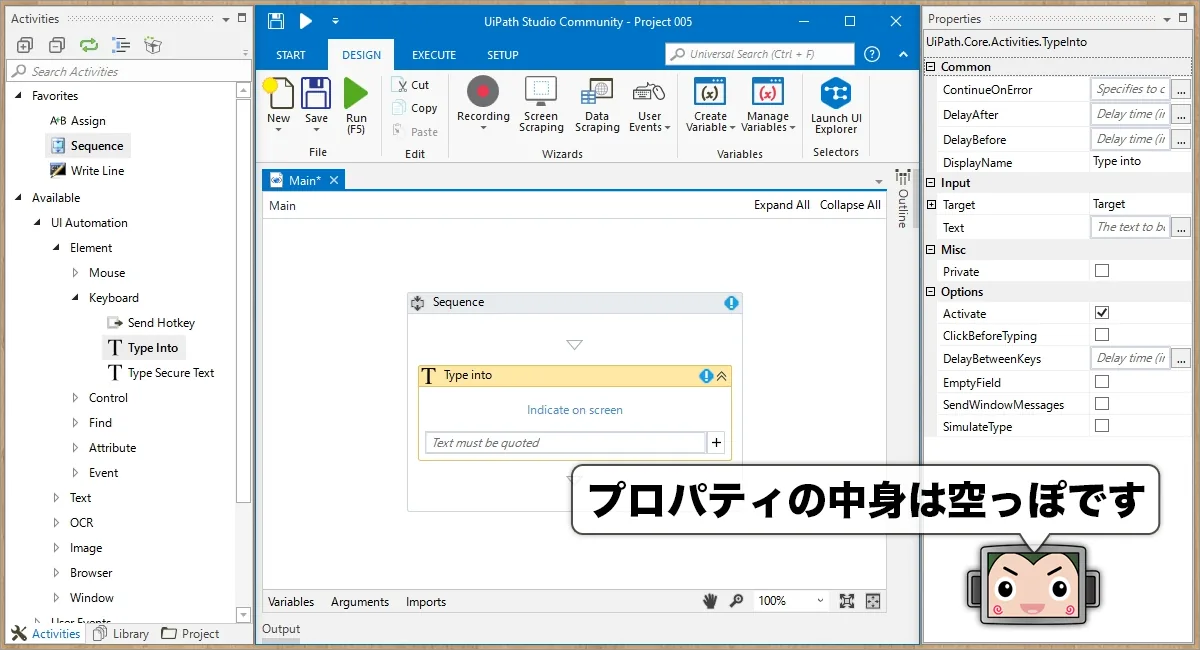Open the Library panel tab
The image size is (1200, 650).
(121, 634)
